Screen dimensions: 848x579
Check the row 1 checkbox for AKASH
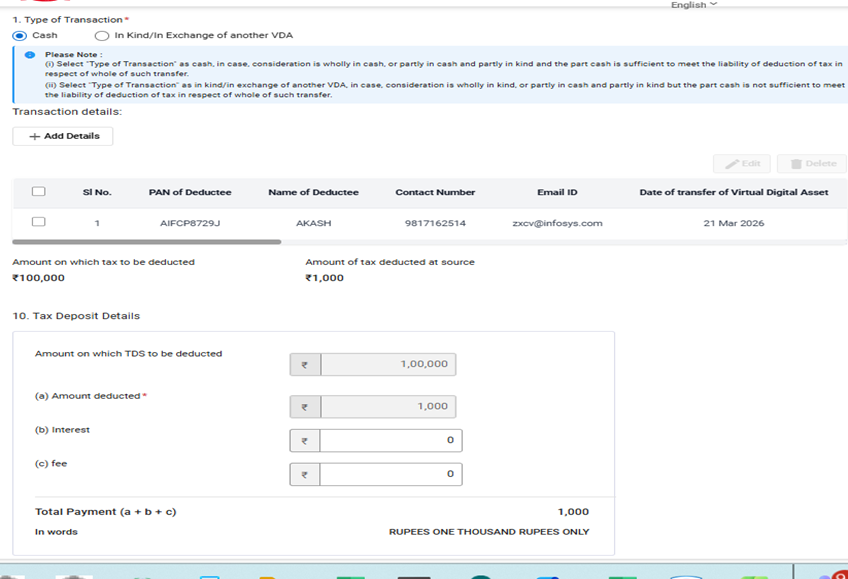tap(39, 222)
